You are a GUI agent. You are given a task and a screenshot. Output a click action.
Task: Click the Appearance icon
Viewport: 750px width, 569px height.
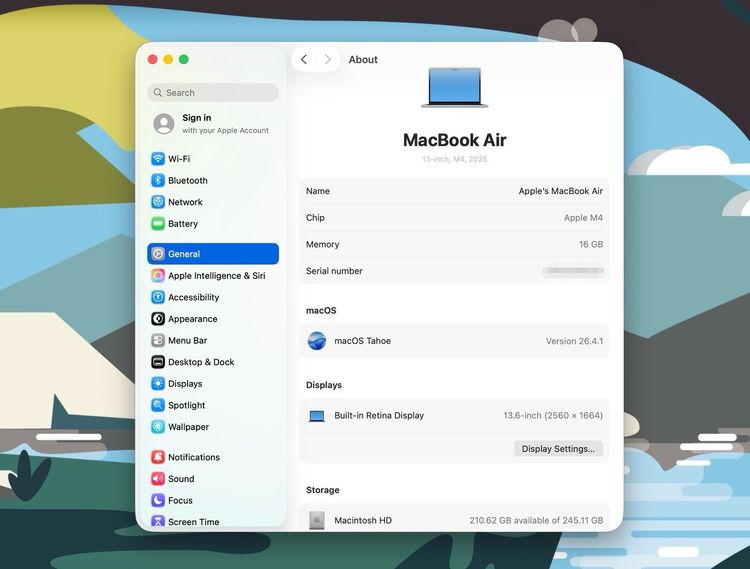tap(158, 318)
